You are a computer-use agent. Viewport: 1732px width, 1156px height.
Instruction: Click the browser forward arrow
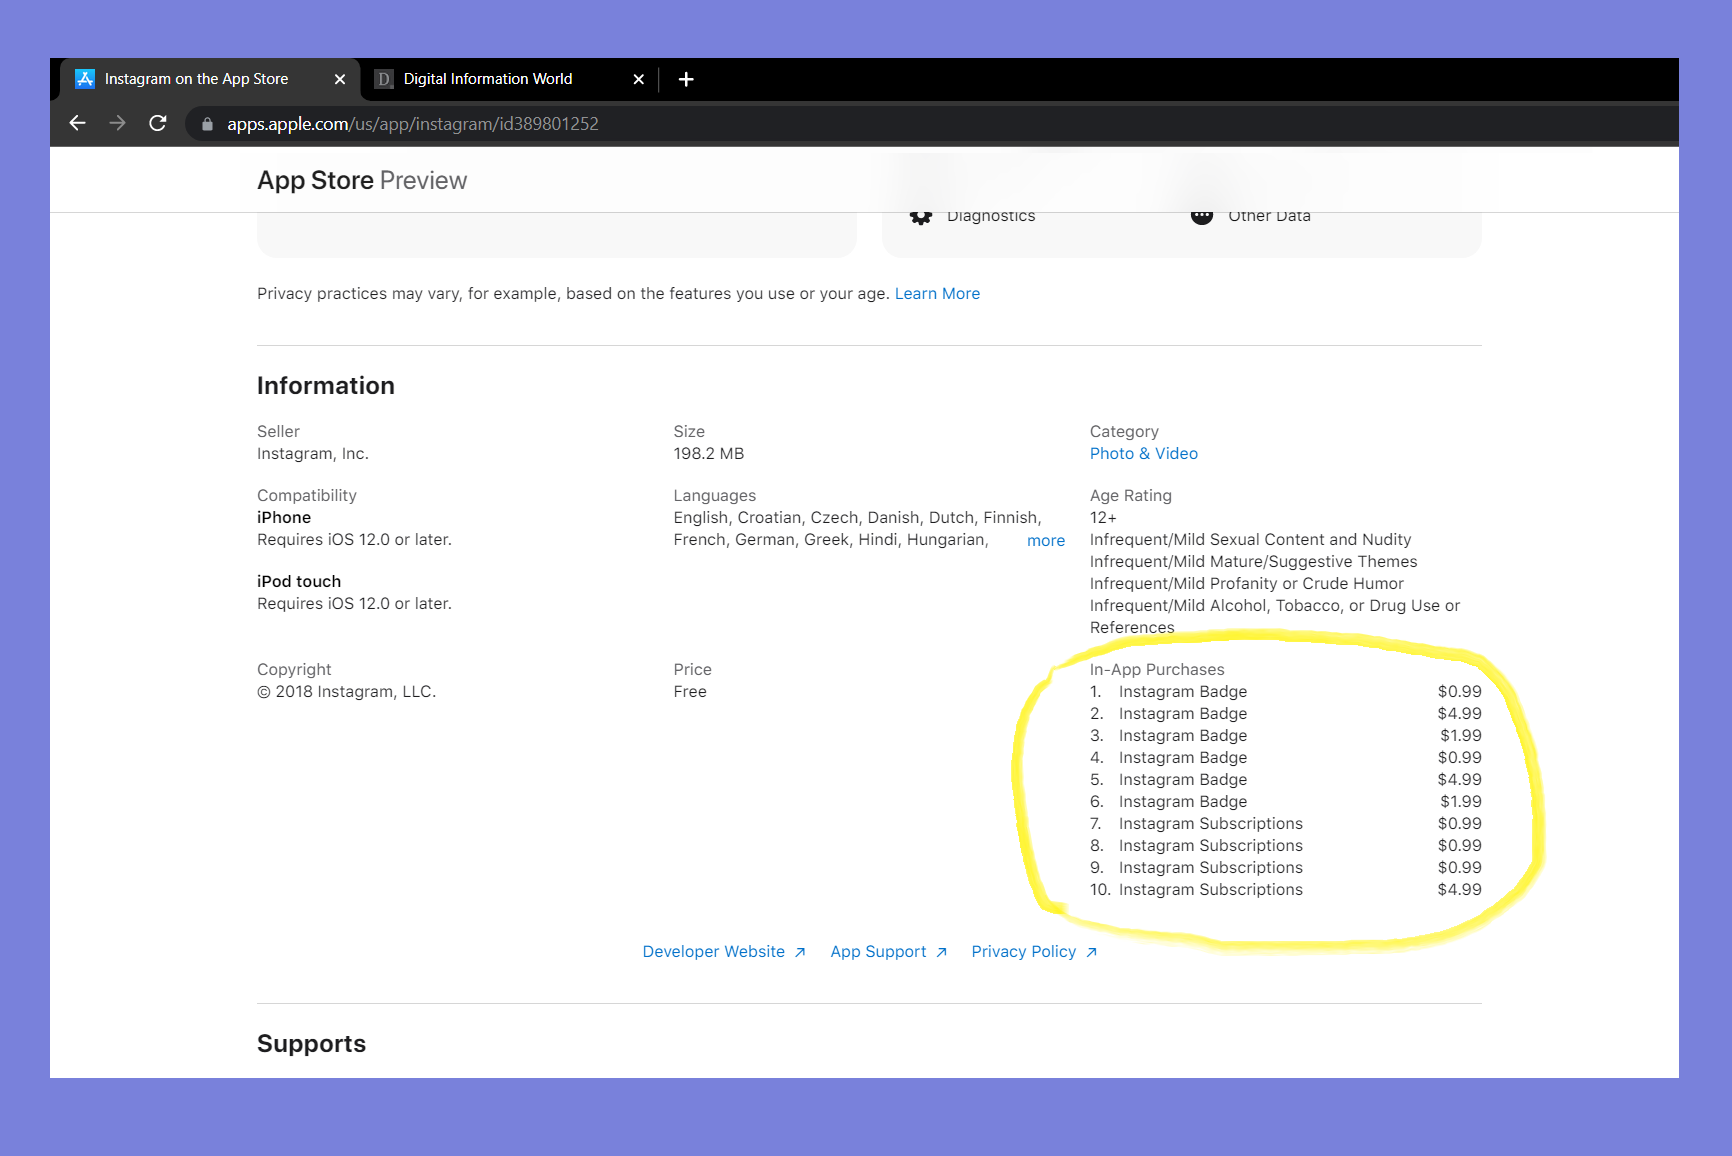point(117,123)
